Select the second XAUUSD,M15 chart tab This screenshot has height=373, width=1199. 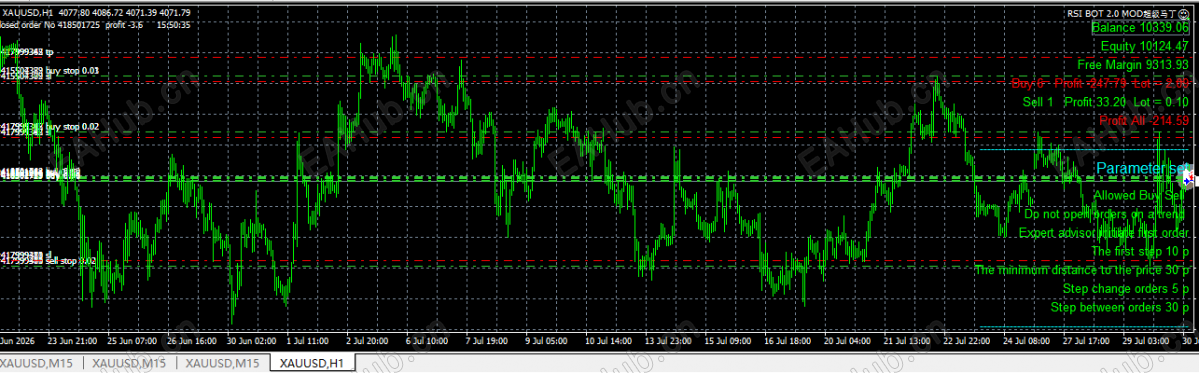click(x=131, y=363)
